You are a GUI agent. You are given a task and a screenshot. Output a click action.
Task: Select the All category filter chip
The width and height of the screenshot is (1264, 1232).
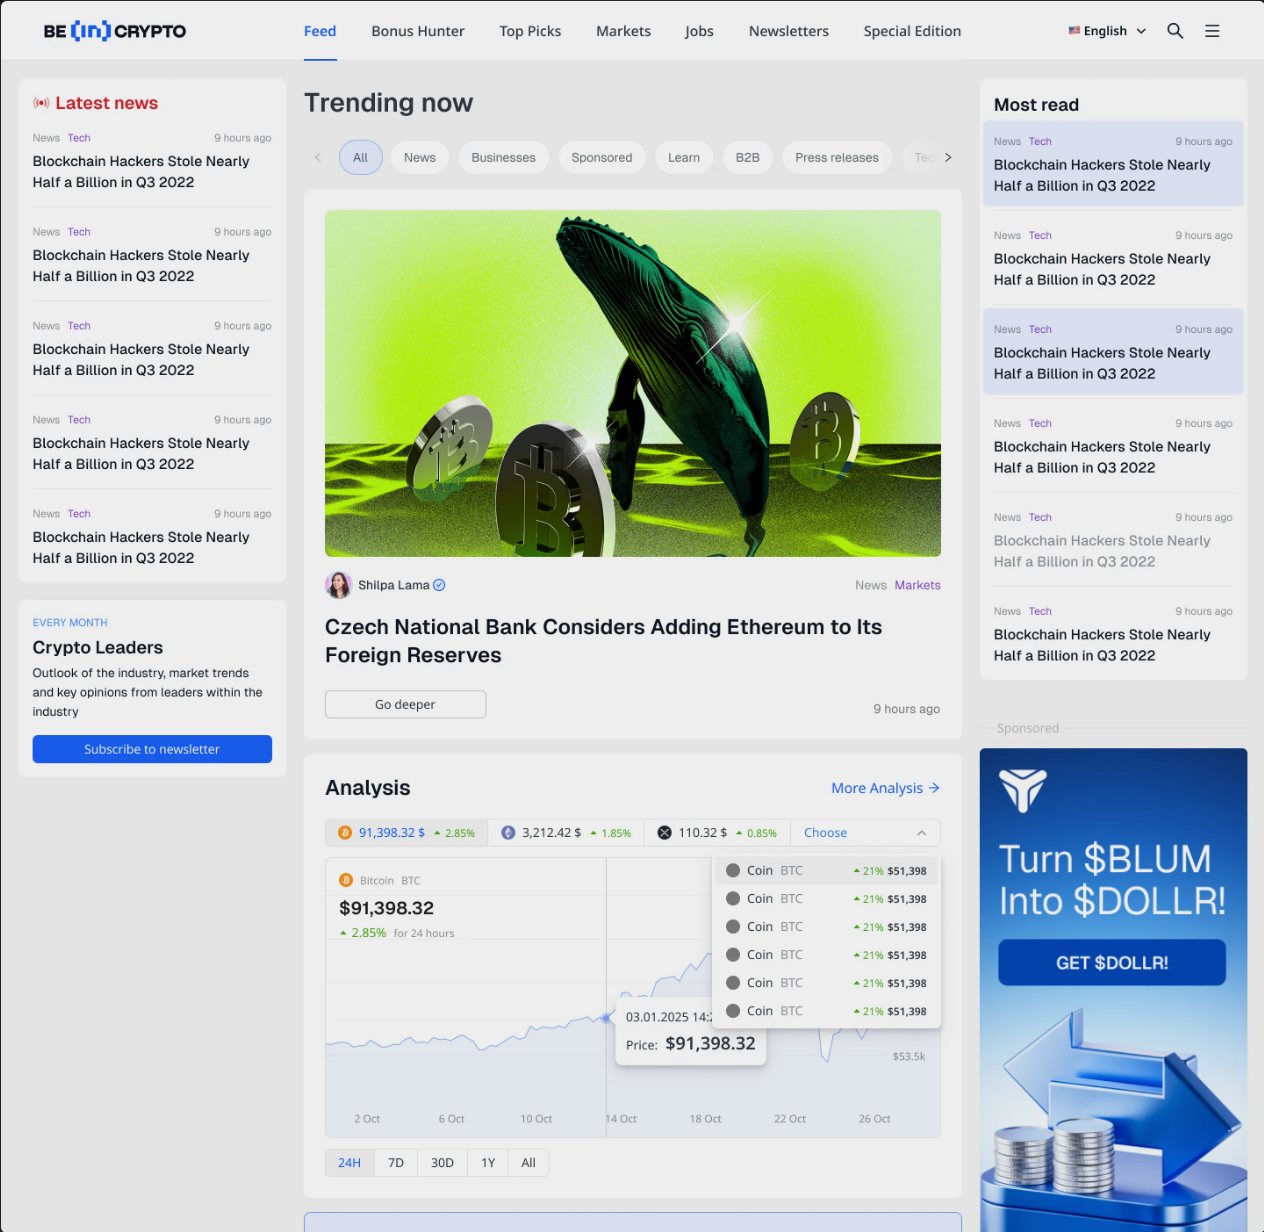[360, 157]
